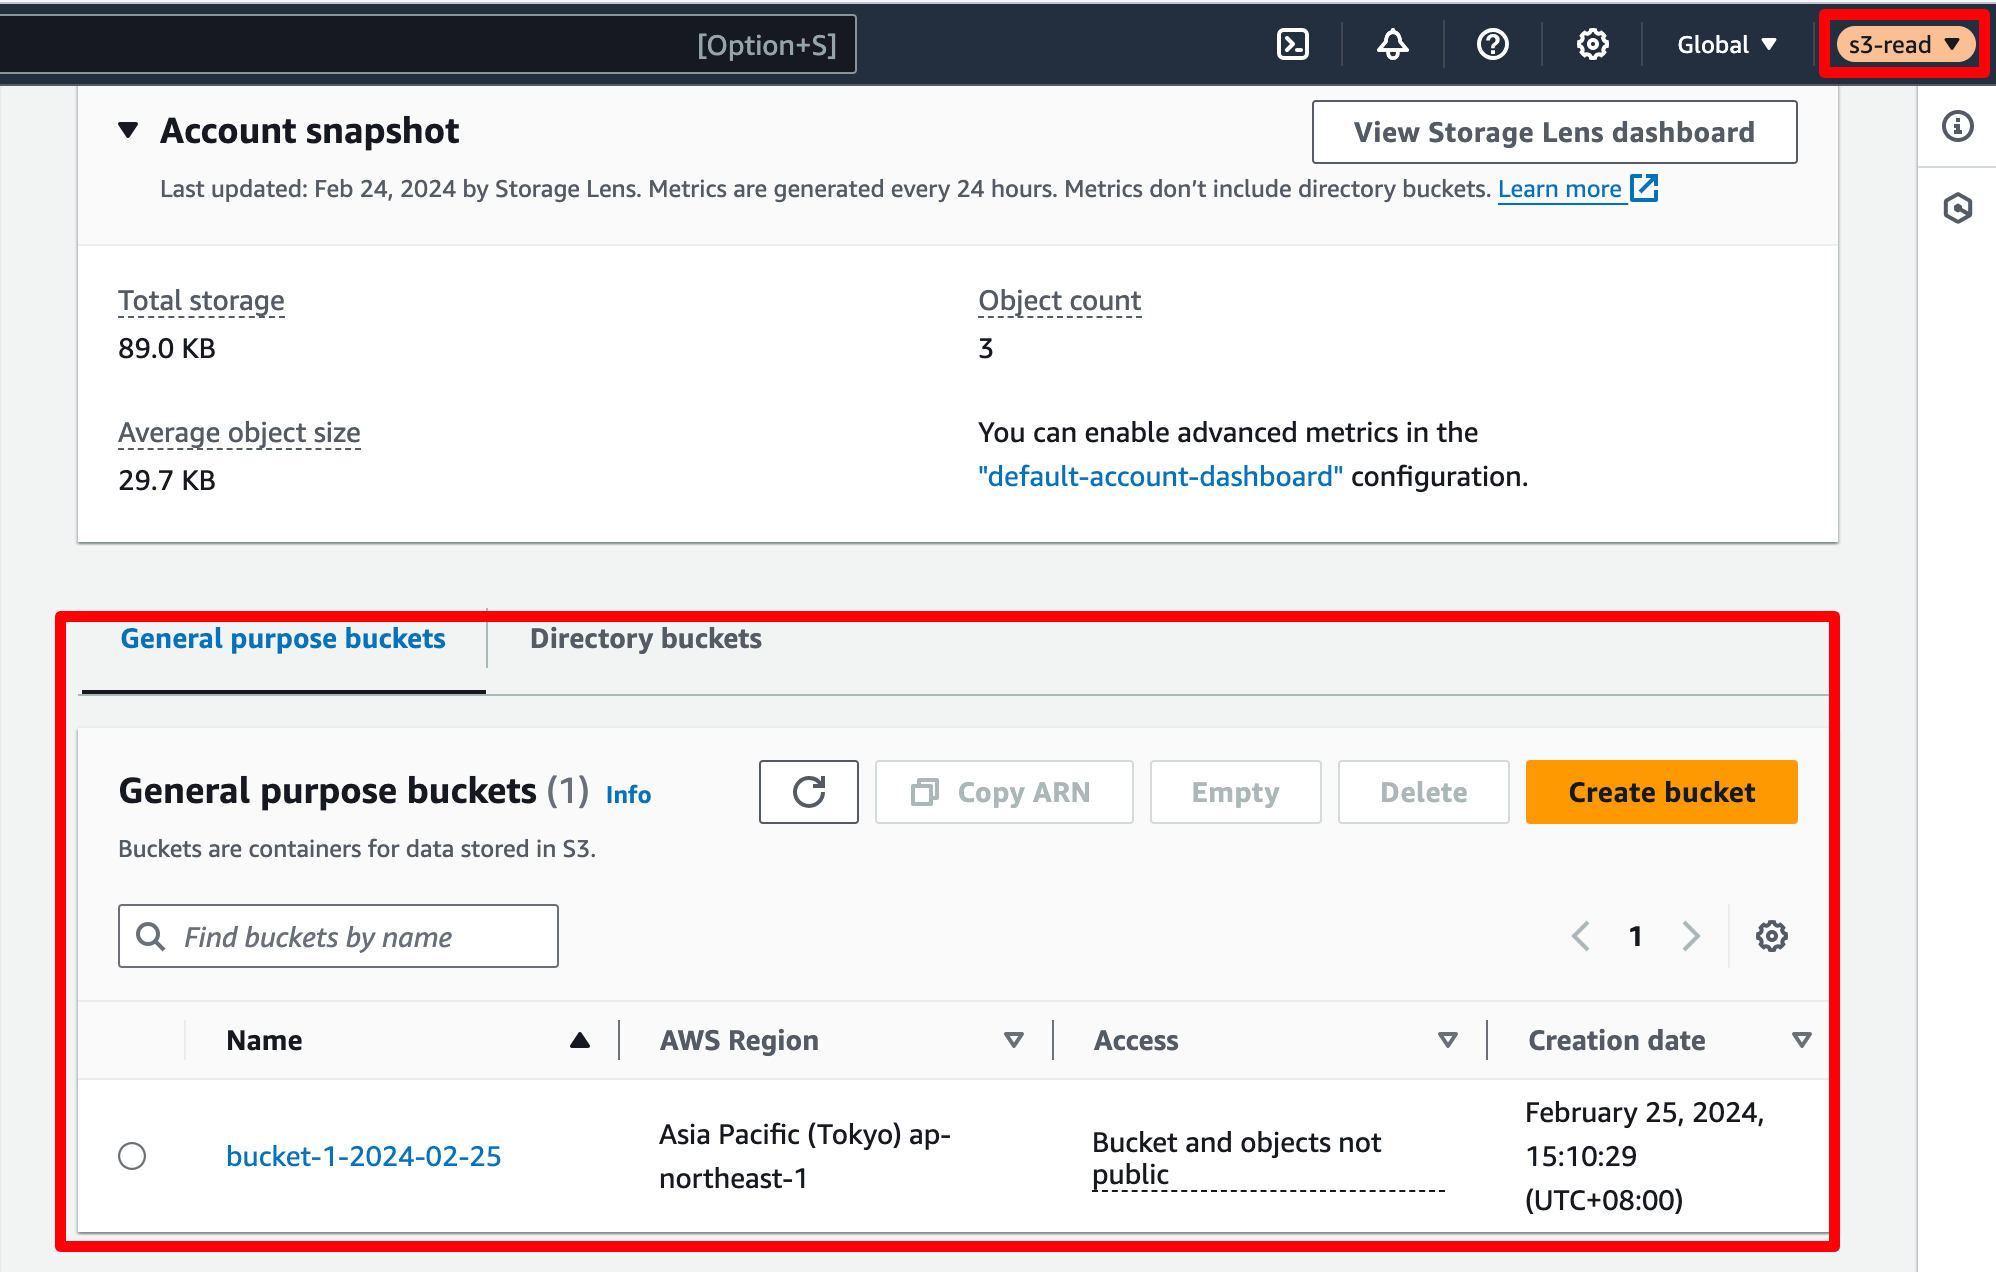The height and width of the screenshot is (1272, 1996).
Task: Collapse the Account snapshot section
Action: tap(128, 130)
